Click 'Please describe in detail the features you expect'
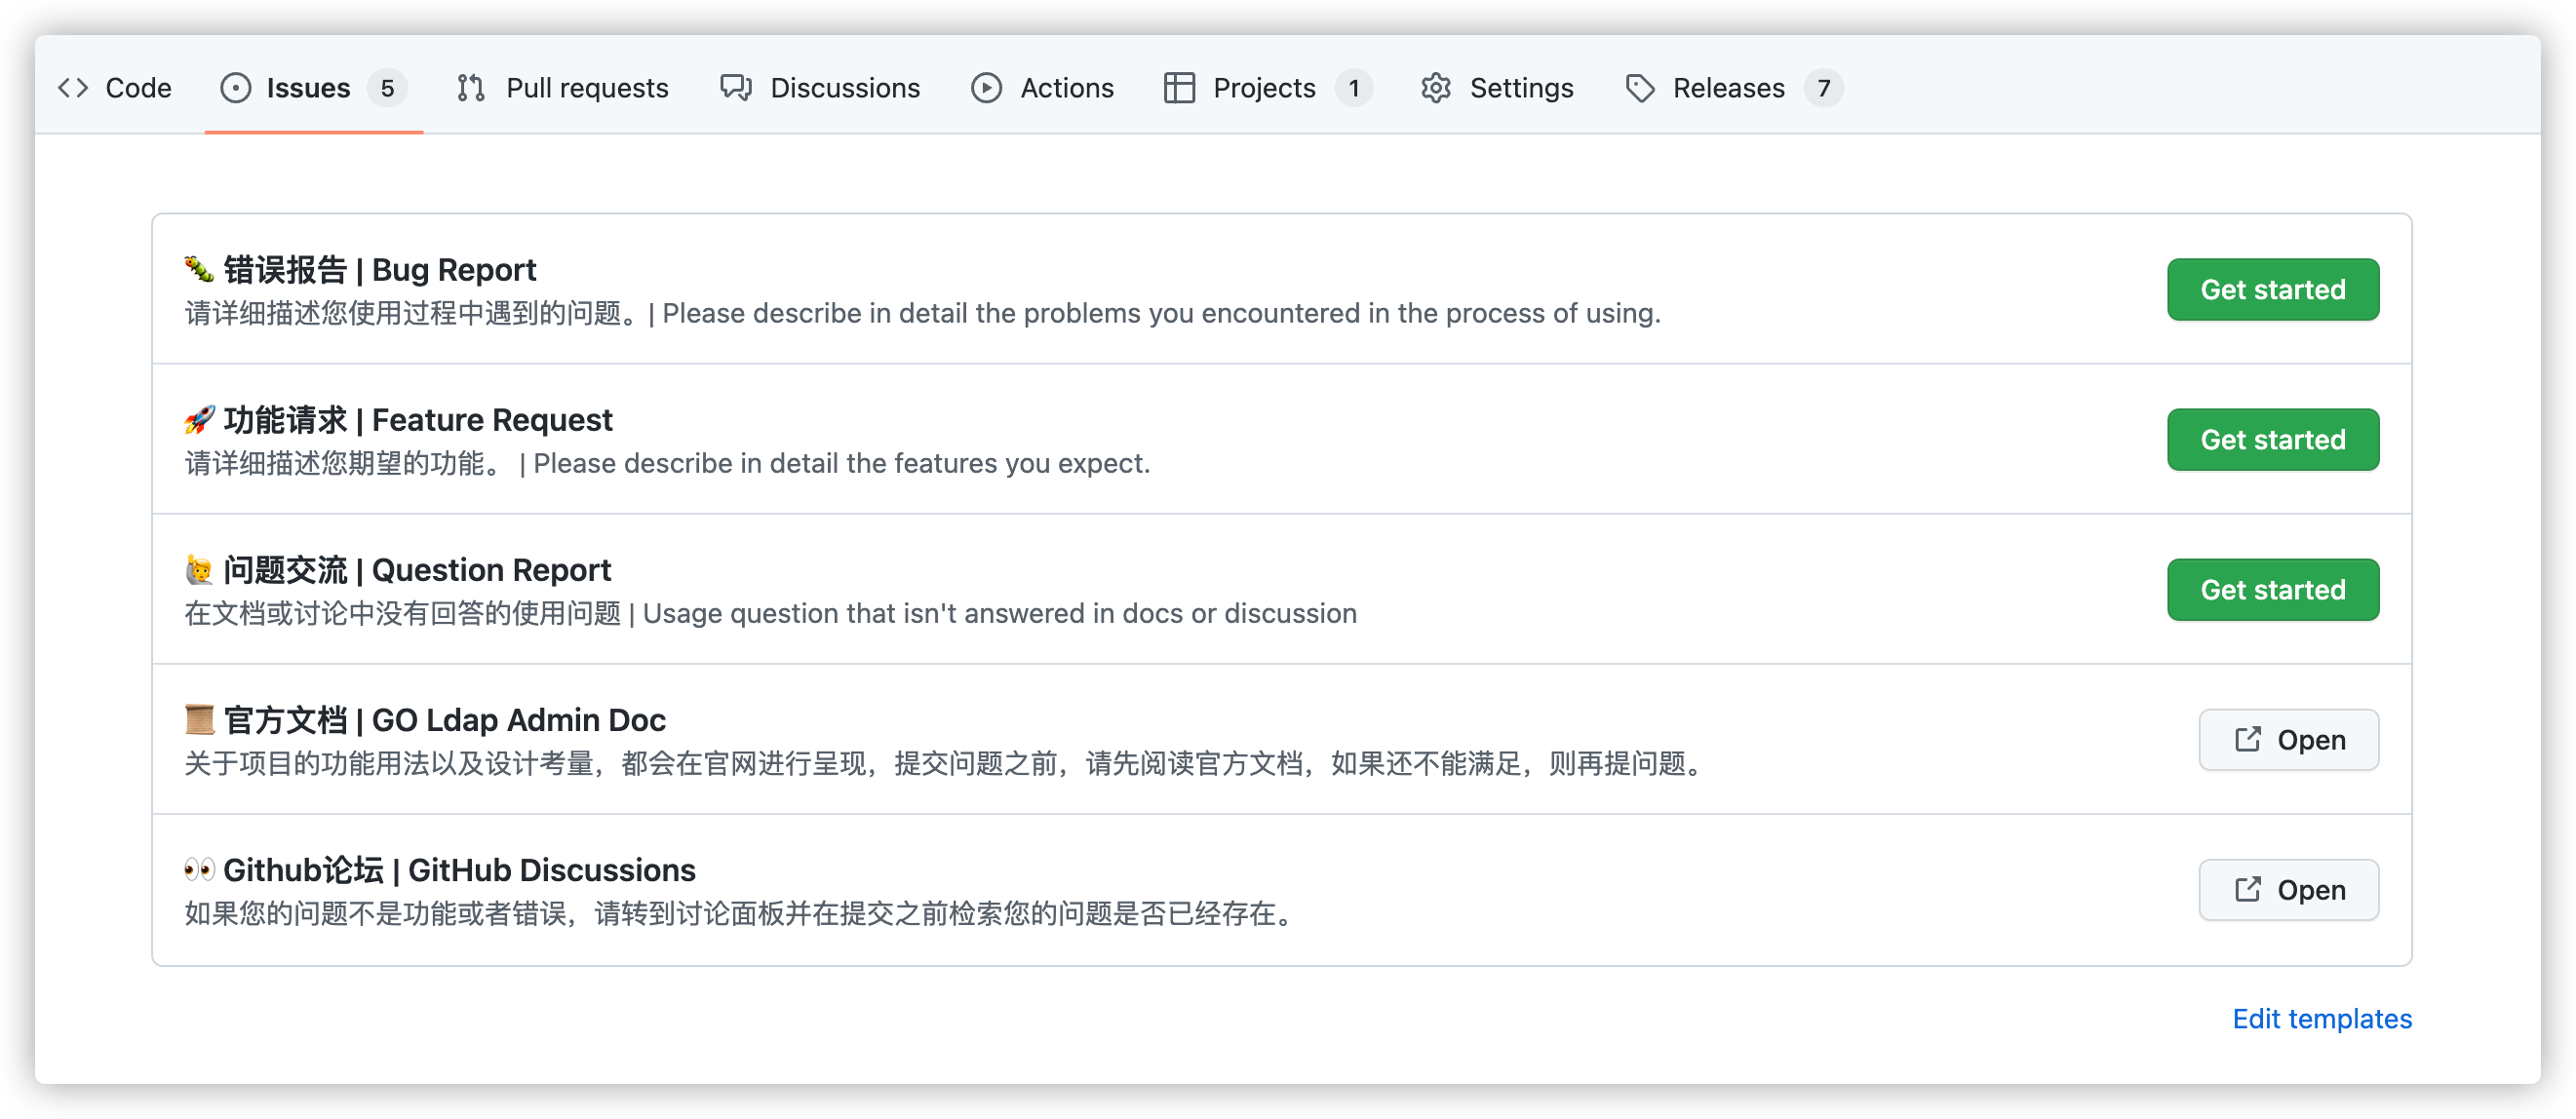This screenshot has height=1119, width=2576. pyautogui.click(x=841, y=463)
